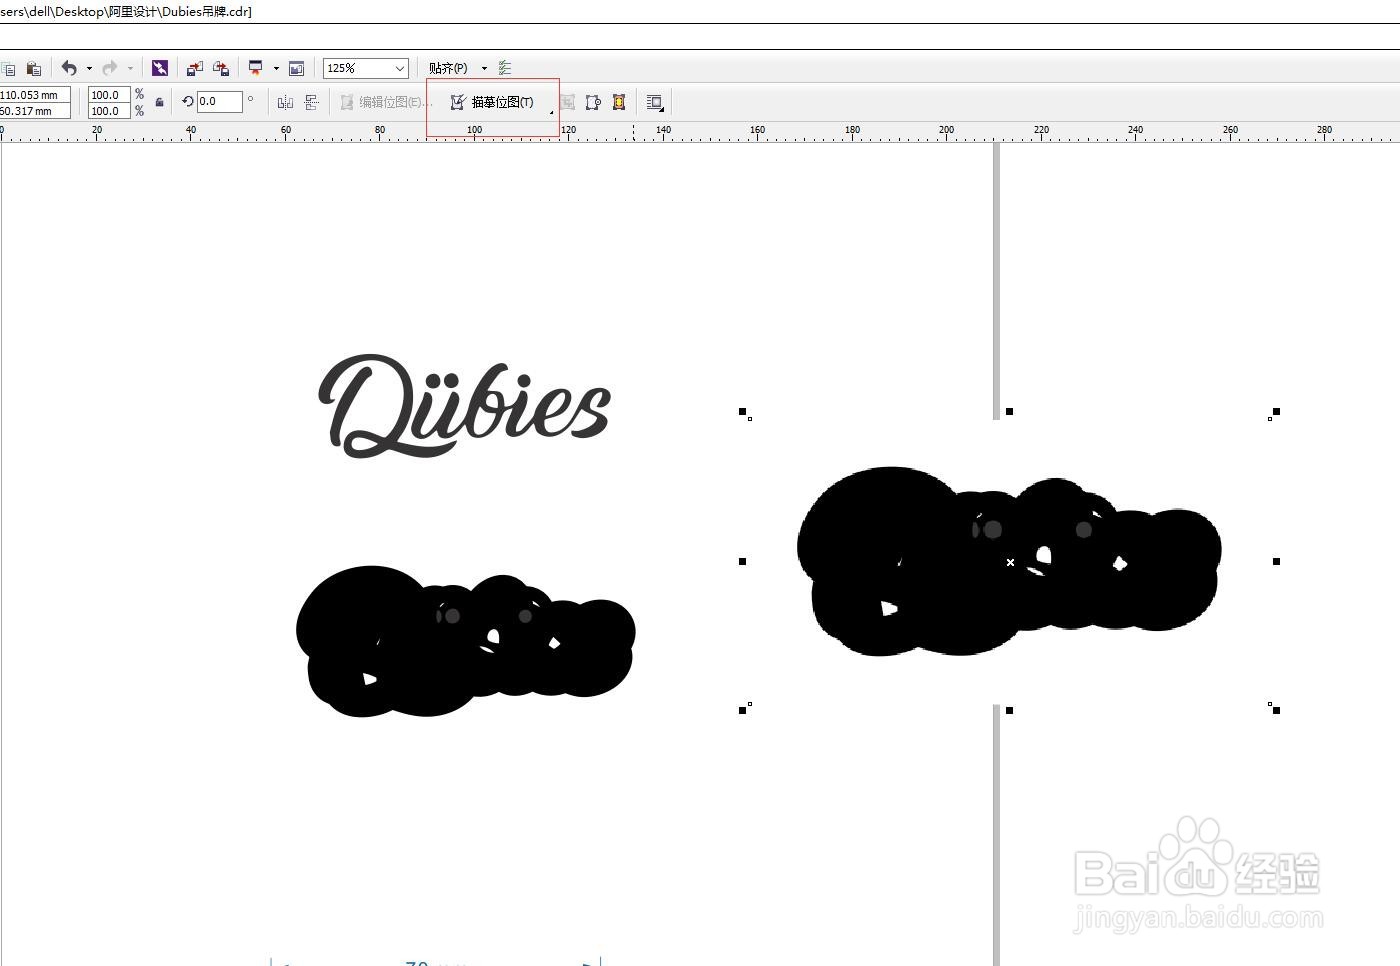Click the vertical scale 100.0 field

pyautogui.click(x=109, y=111)
